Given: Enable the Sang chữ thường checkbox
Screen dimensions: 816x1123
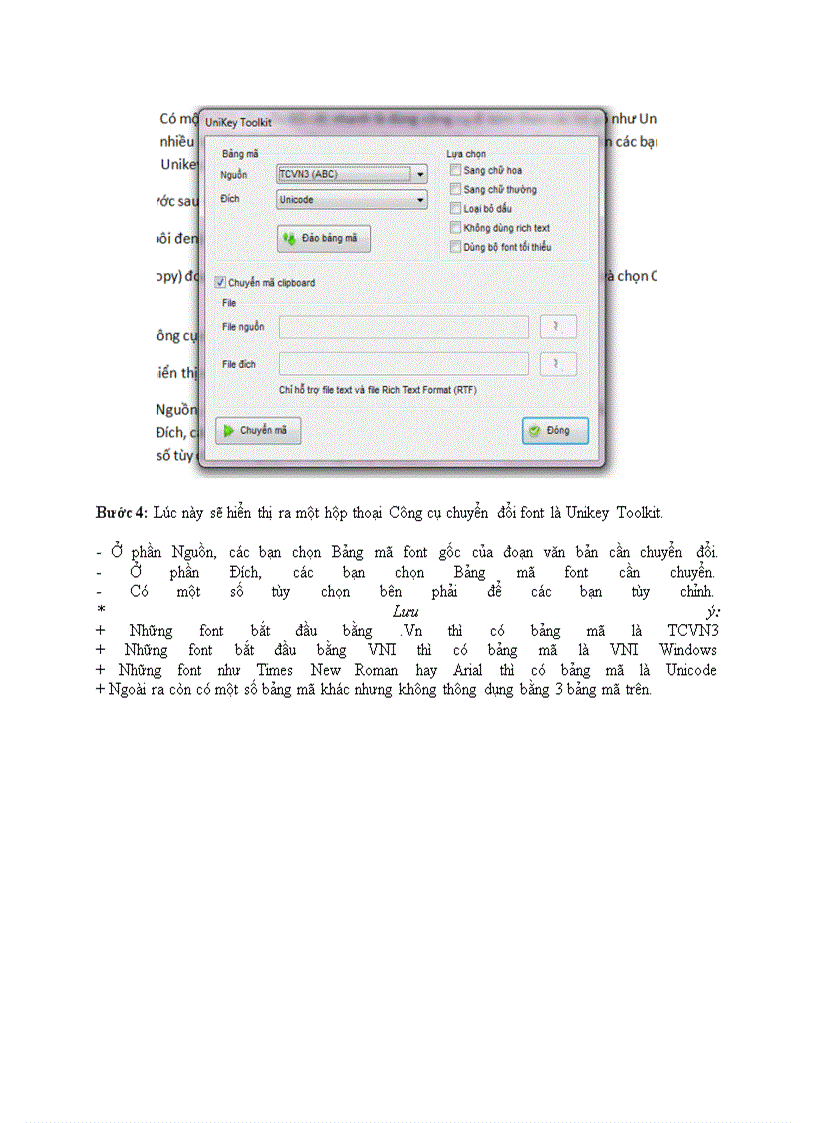Looking at the screenshot, I should click(456, 189).
